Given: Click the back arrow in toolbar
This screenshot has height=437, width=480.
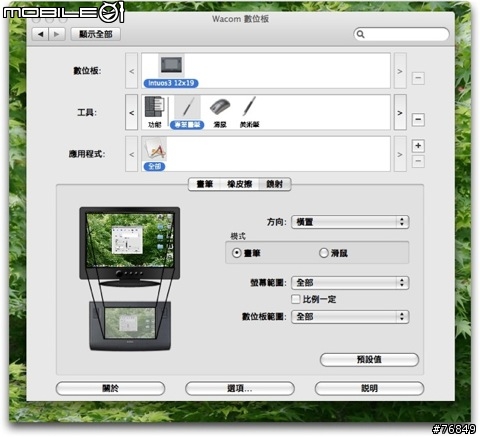Looking at the screenshot, I should point(40,34).
